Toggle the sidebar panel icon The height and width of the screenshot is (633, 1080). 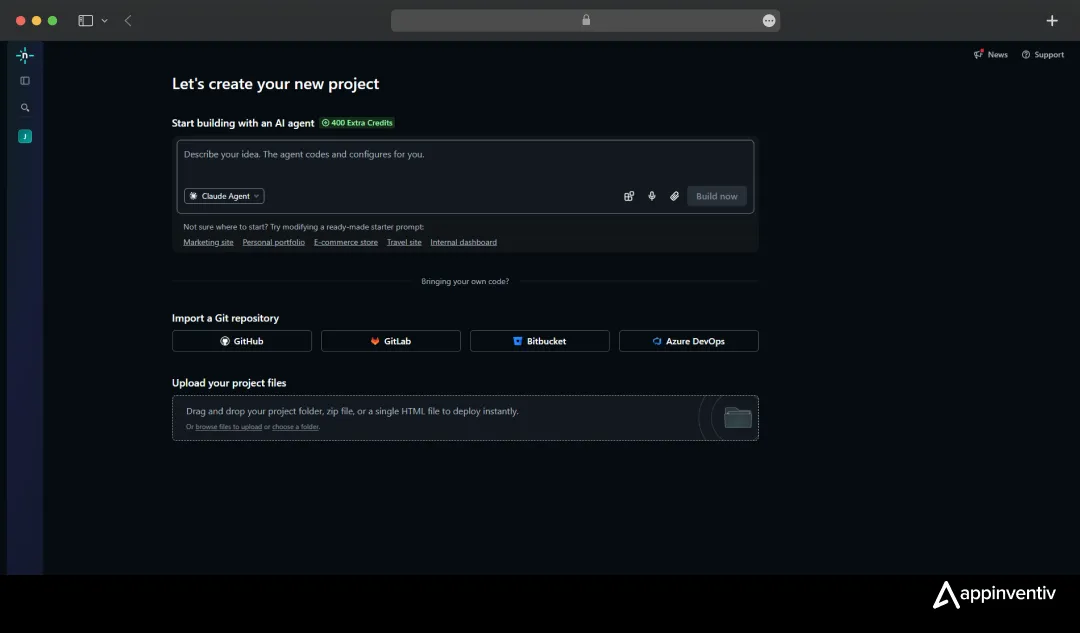(24, 80)
